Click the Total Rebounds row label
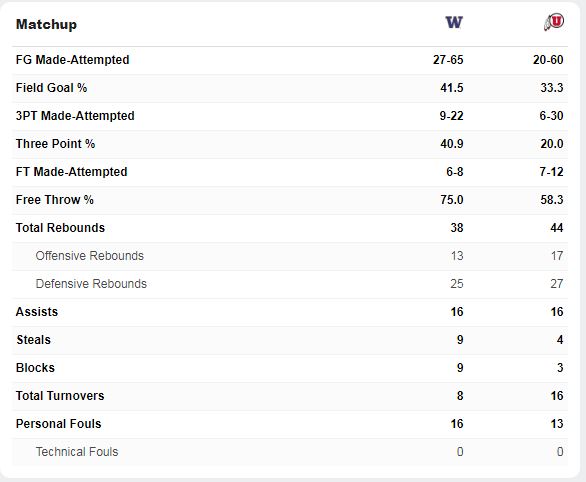 click(60, 228)
